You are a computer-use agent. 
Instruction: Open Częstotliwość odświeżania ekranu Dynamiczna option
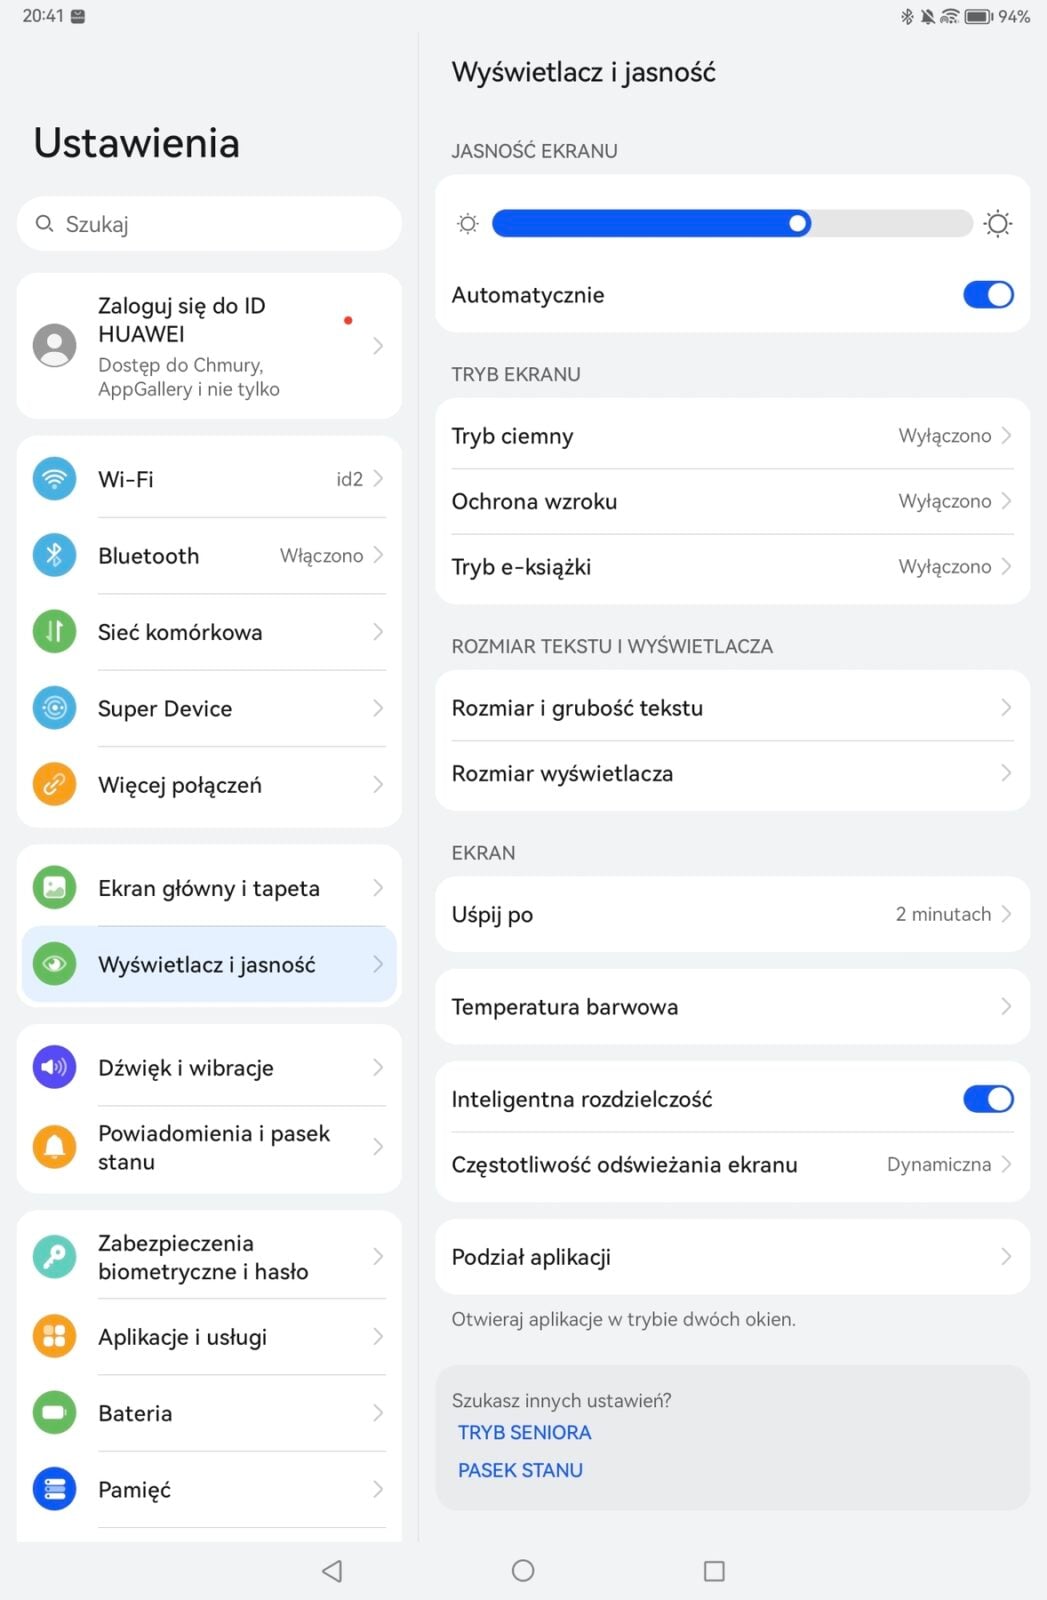[732, 1165]
